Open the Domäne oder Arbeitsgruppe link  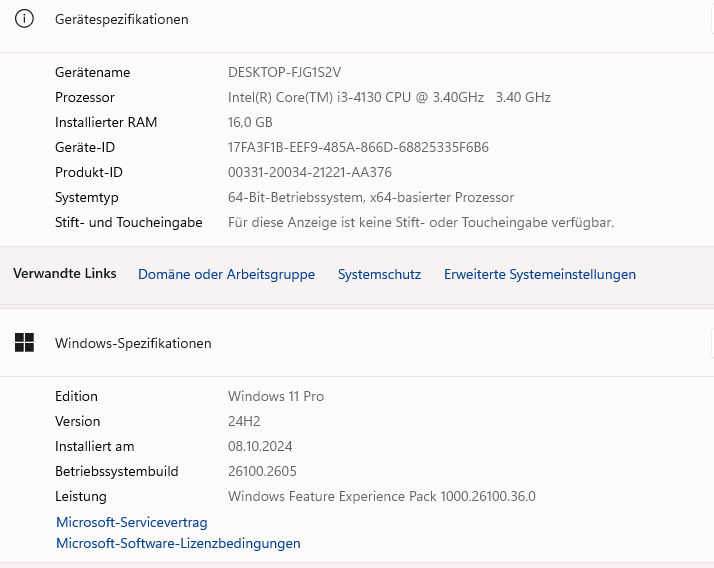[x=226, y=274]
